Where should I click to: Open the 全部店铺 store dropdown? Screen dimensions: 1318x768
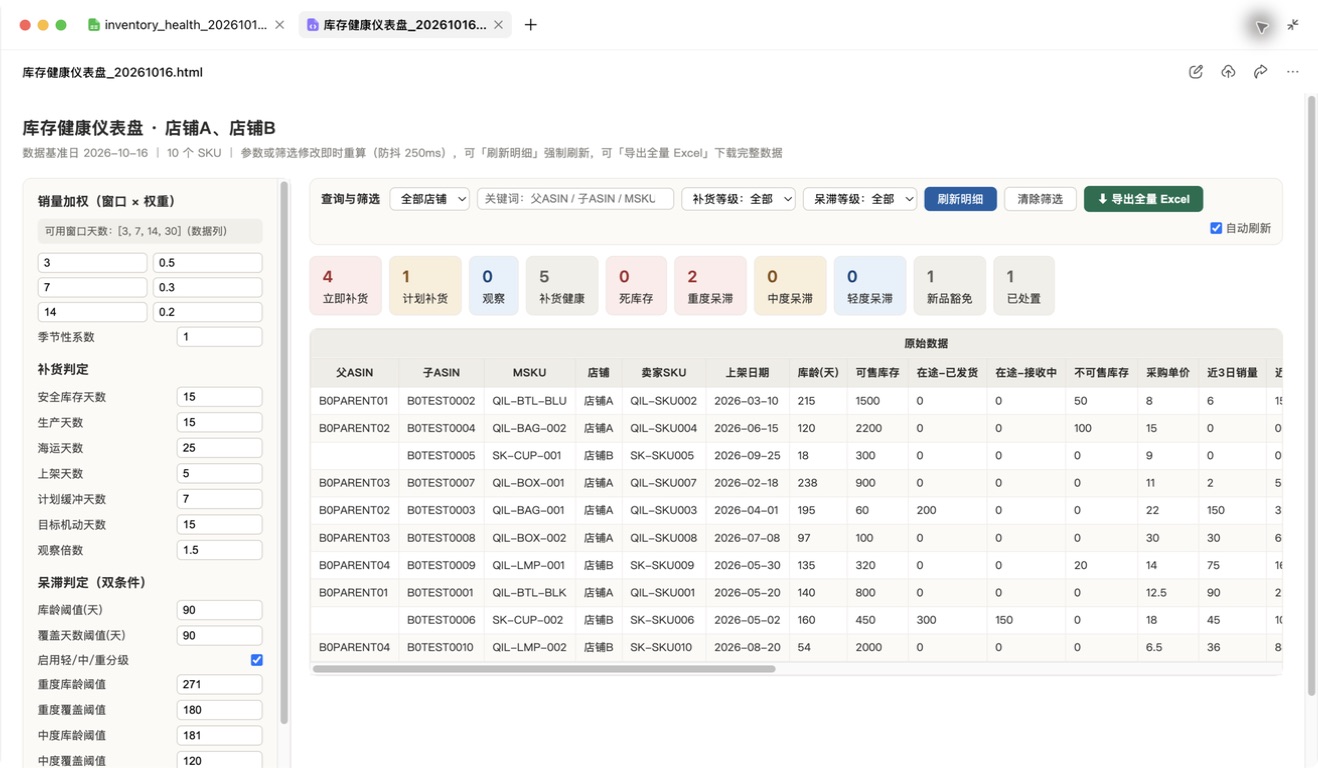point(430,199)
